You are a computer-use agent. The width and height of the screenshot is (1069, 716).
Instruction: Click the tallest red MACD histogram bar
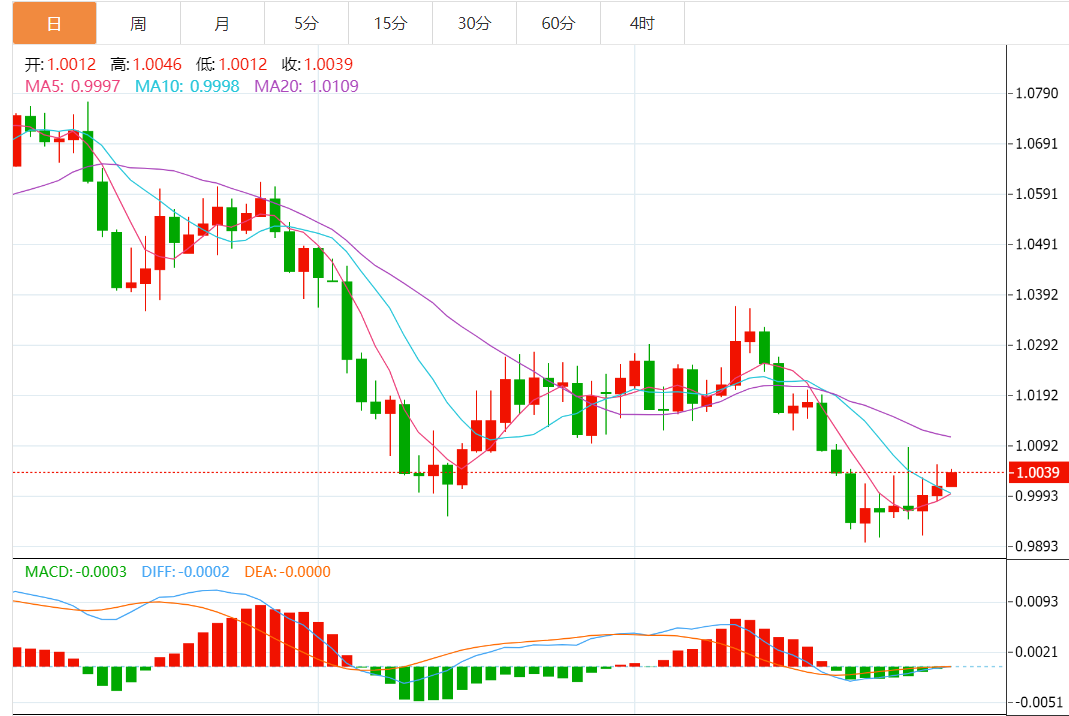click(x=261, y=635)
